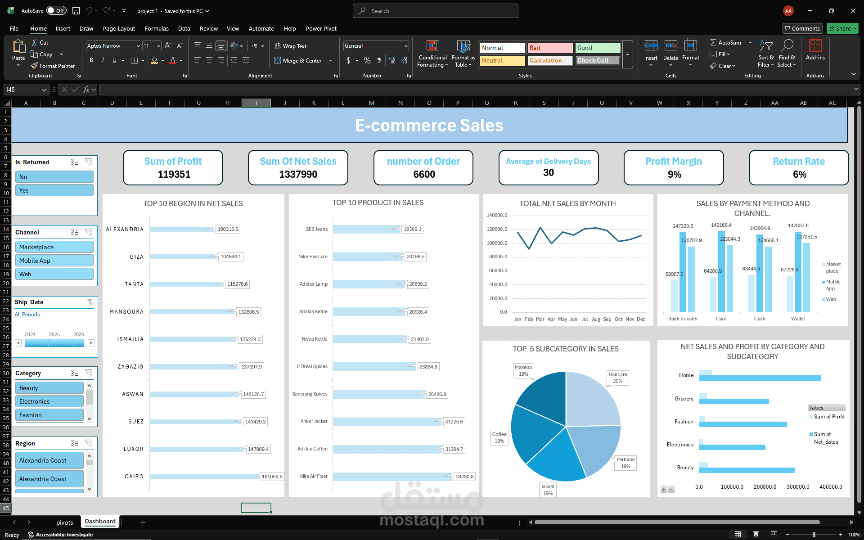
Task: Click the Cut scissors icon
Action: point(35,42)
